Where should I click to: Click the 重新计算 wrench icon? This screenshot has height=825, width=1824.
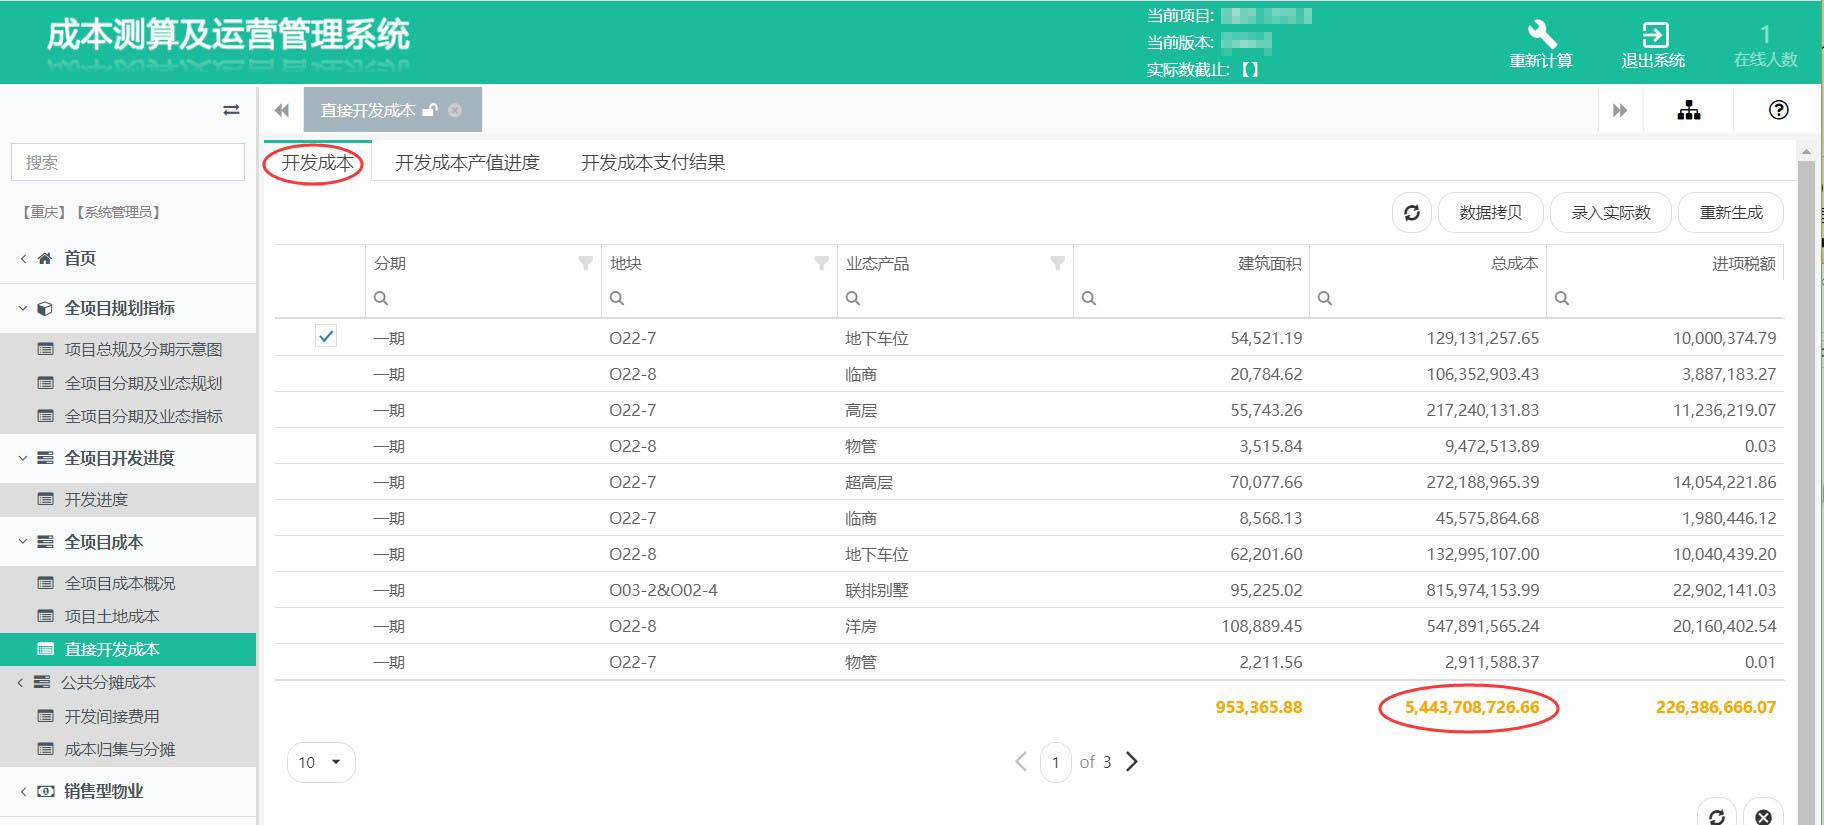pos(1541,35)
